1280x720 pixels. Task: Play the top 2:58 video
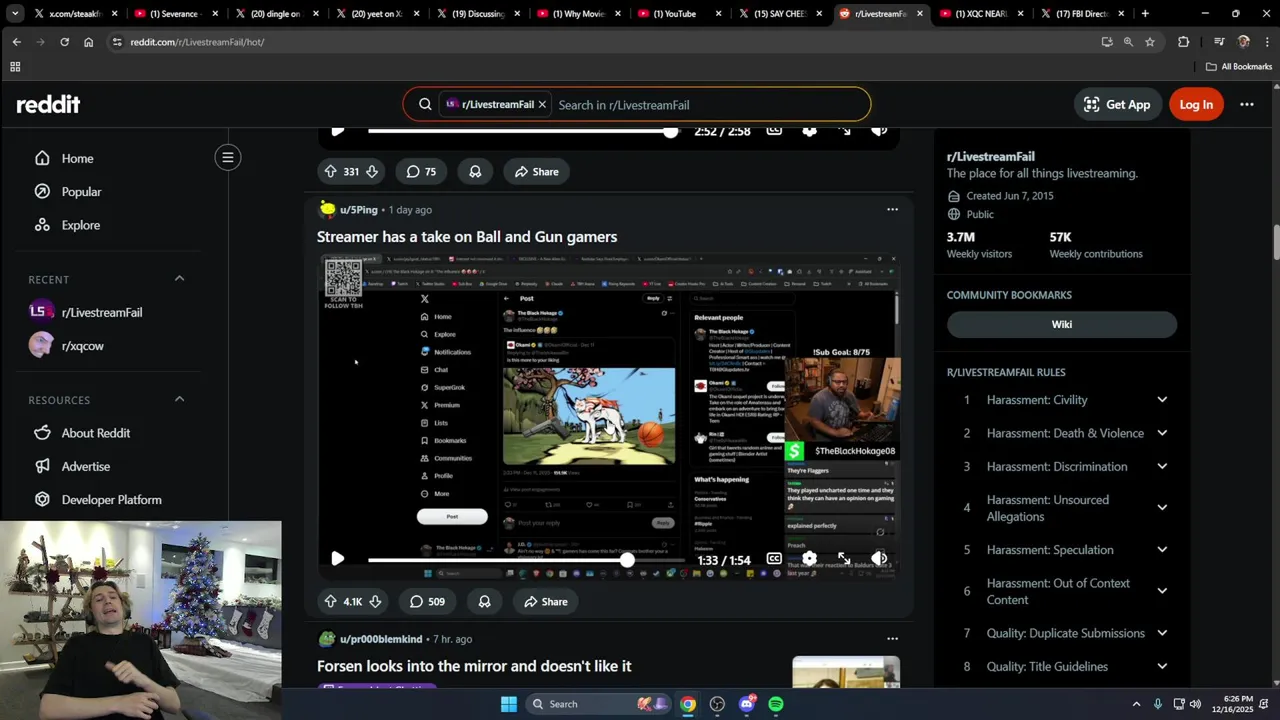coord(338,131)
